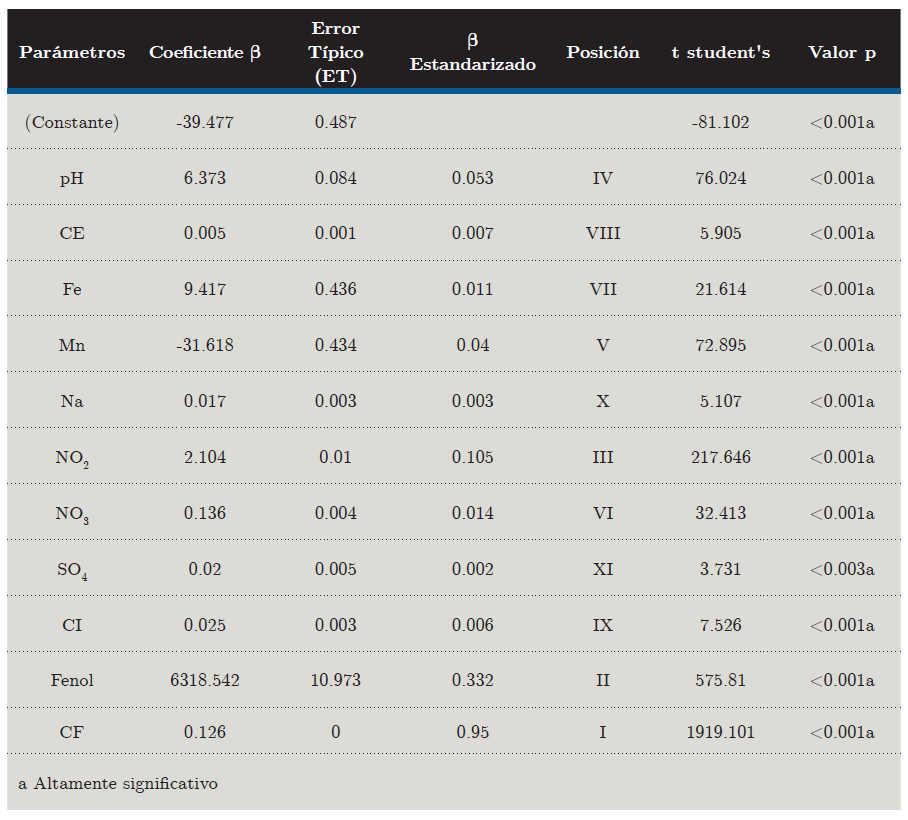Click the Mn coefficient -31.618

pos(205,345)
